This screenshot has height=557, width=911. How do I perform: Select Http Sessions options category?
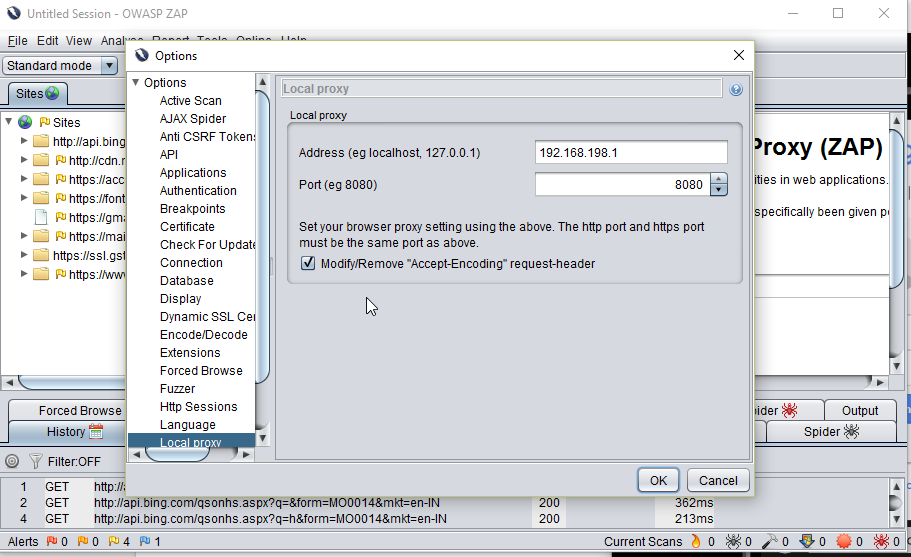(199, 407)
